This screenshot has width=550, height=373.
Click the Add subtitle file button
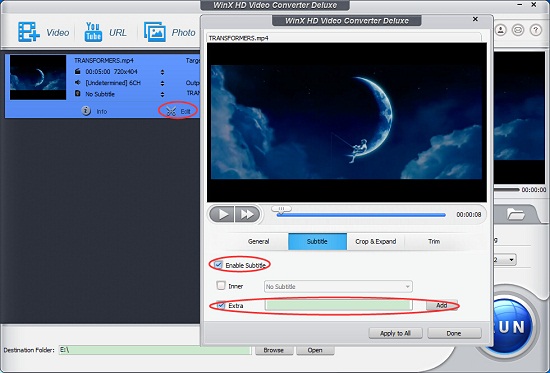click(442, 305)
